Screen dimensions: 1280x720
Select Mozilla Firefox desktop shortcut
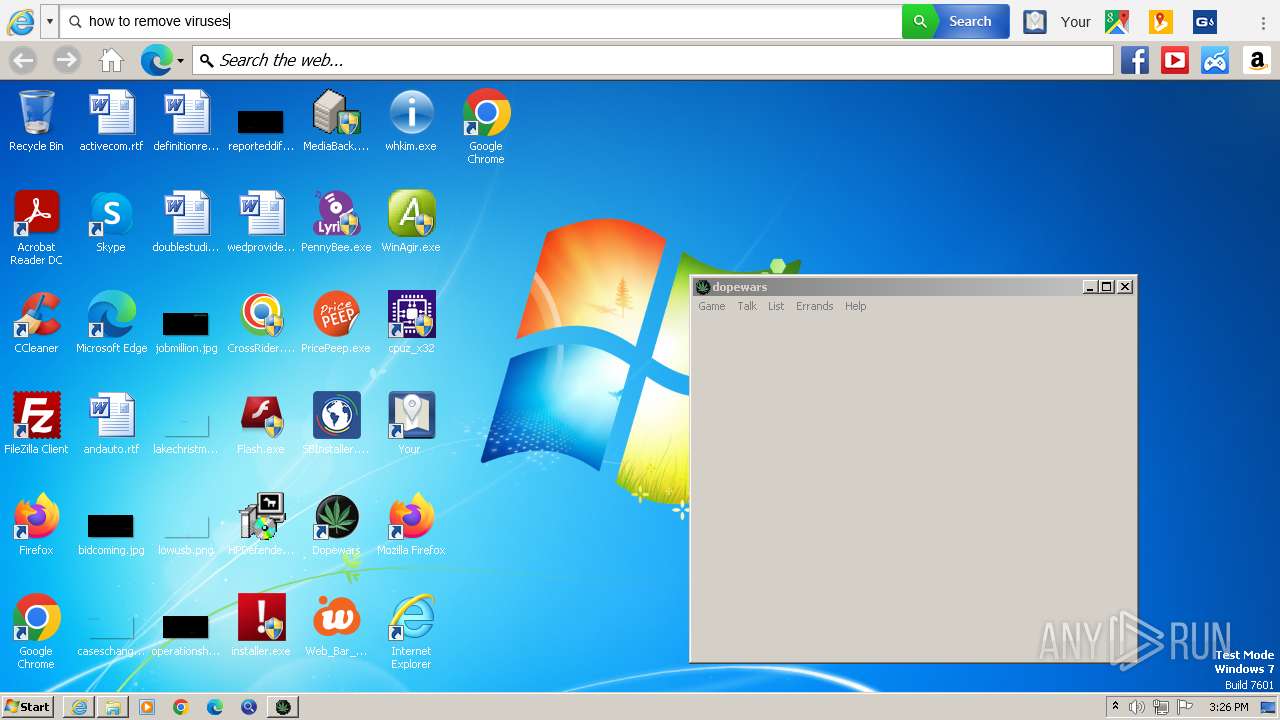[x=411, y=525]
